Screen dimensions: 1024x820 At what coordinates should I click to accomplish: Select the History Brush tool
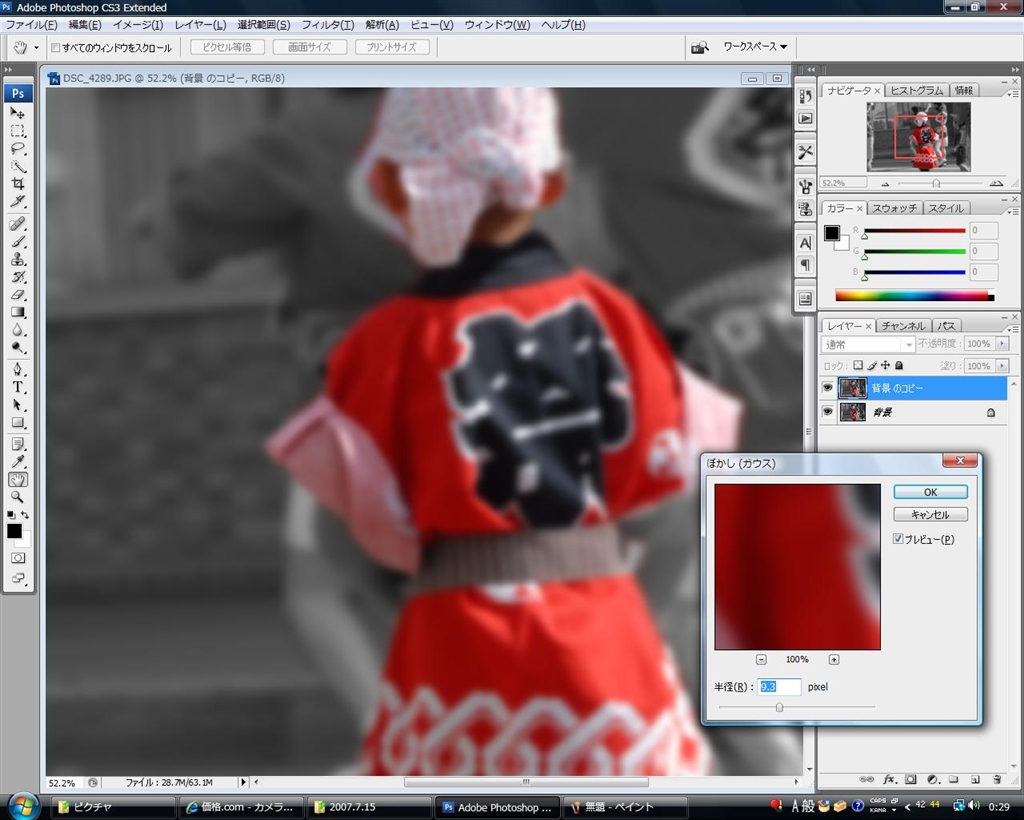[x=18, y=277]
